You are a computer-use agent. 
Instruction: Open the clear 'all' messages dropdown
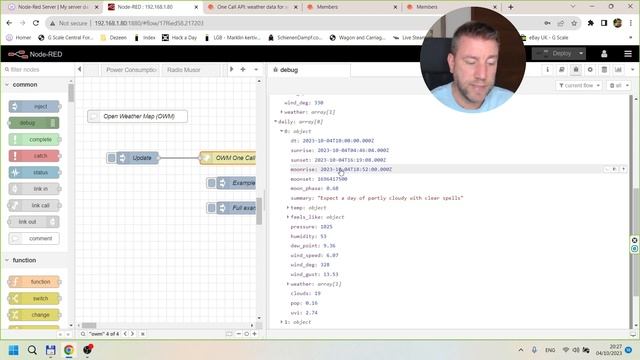[618, 85]
